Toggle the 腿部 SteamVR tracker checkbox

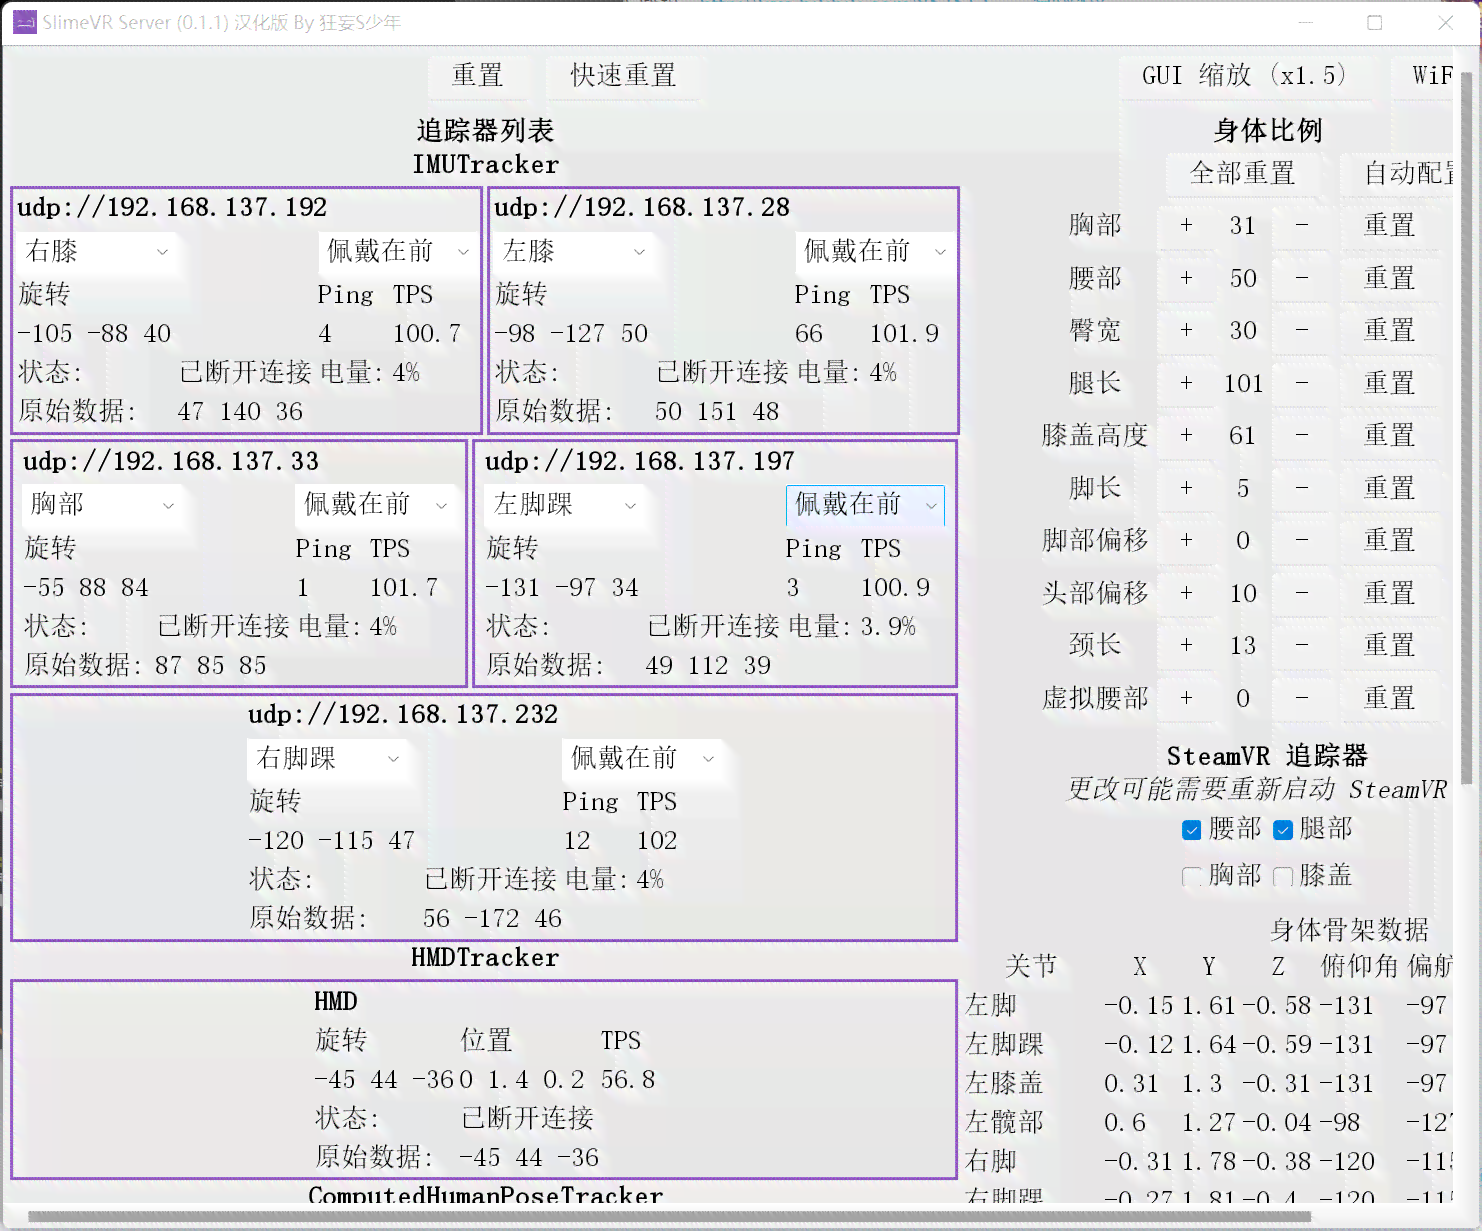click(x=1283, y=830)
